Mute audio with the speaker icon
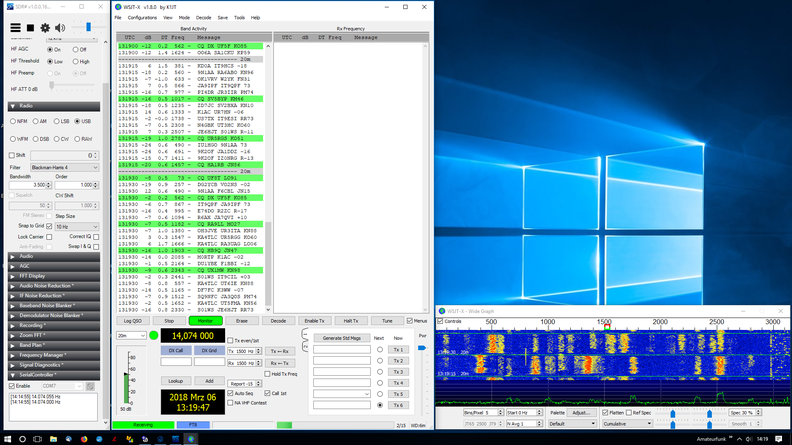 [60, 28]
